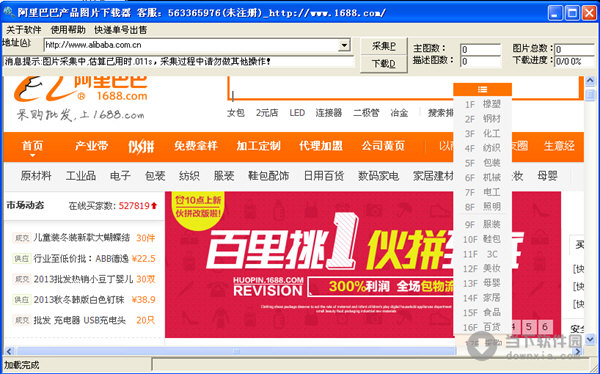Image resolution: width=600 pixels, height=374 pixels.
Task: Select the 主图数 value field
Action: (480, 49)
